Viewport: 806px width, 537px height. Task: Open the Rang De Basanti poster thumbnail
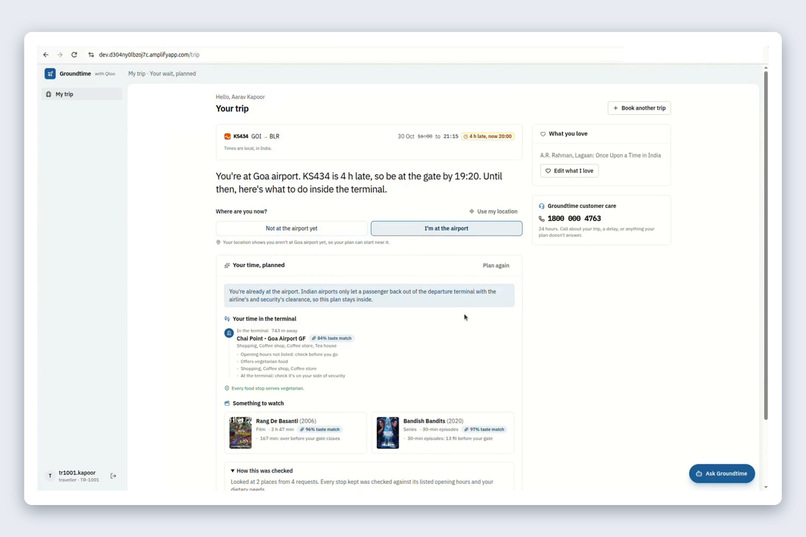[x=240, y=433]
